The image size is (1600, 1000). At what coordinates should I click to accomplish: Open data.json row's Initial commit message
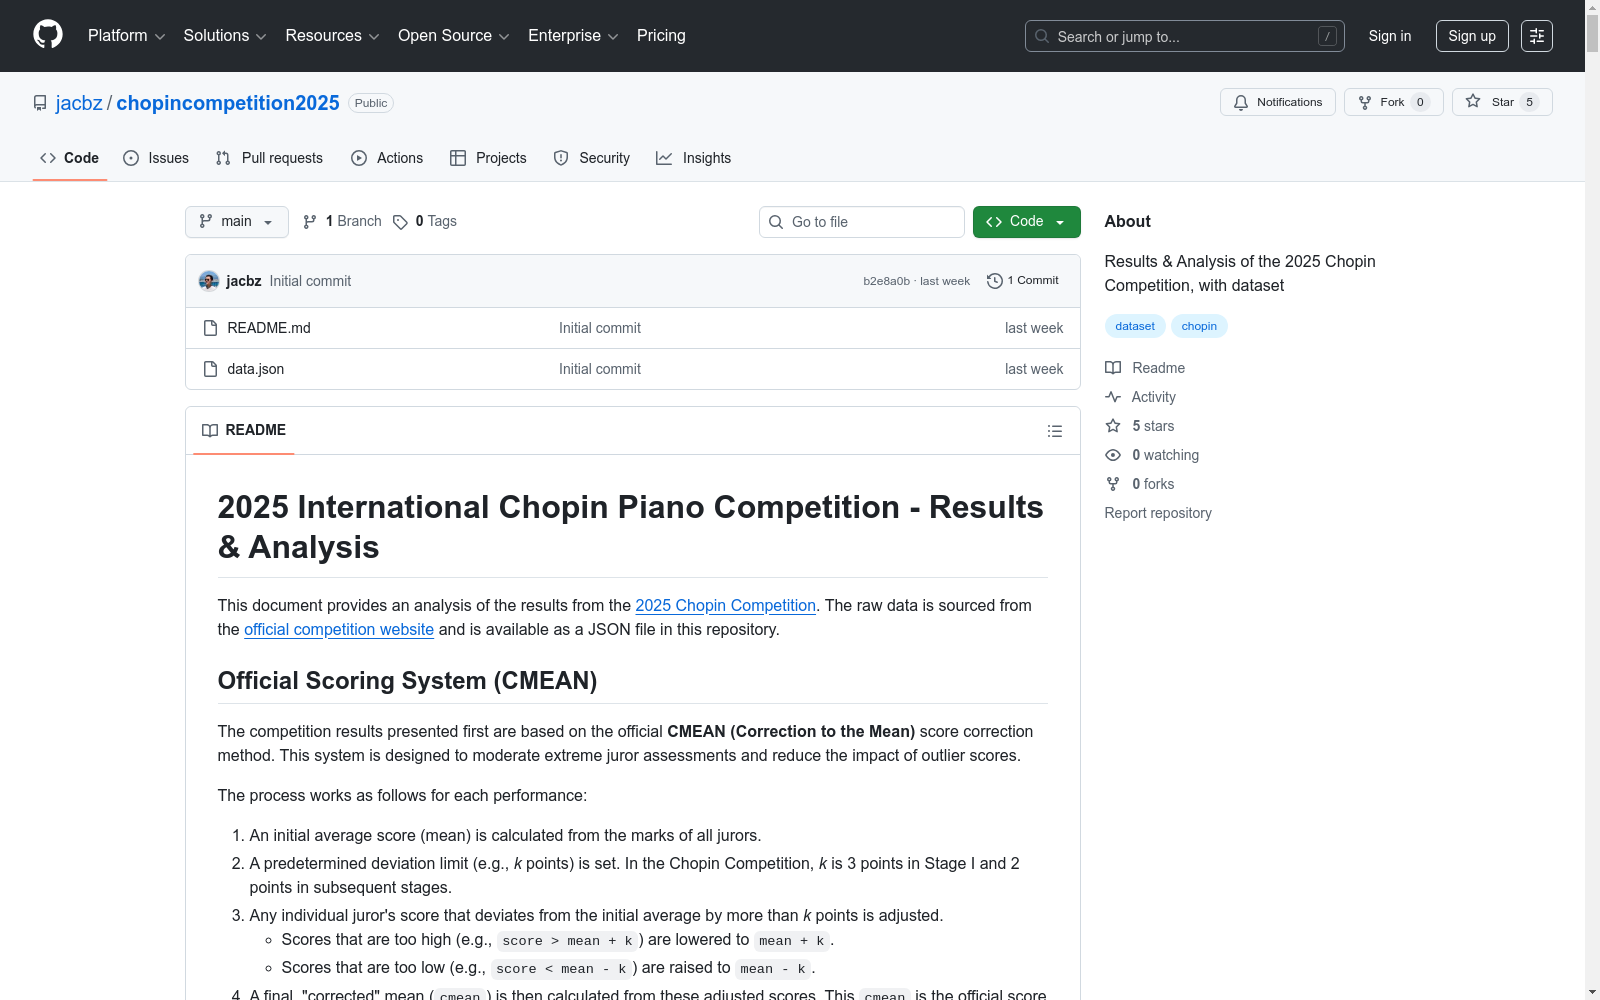click(600, 369)
